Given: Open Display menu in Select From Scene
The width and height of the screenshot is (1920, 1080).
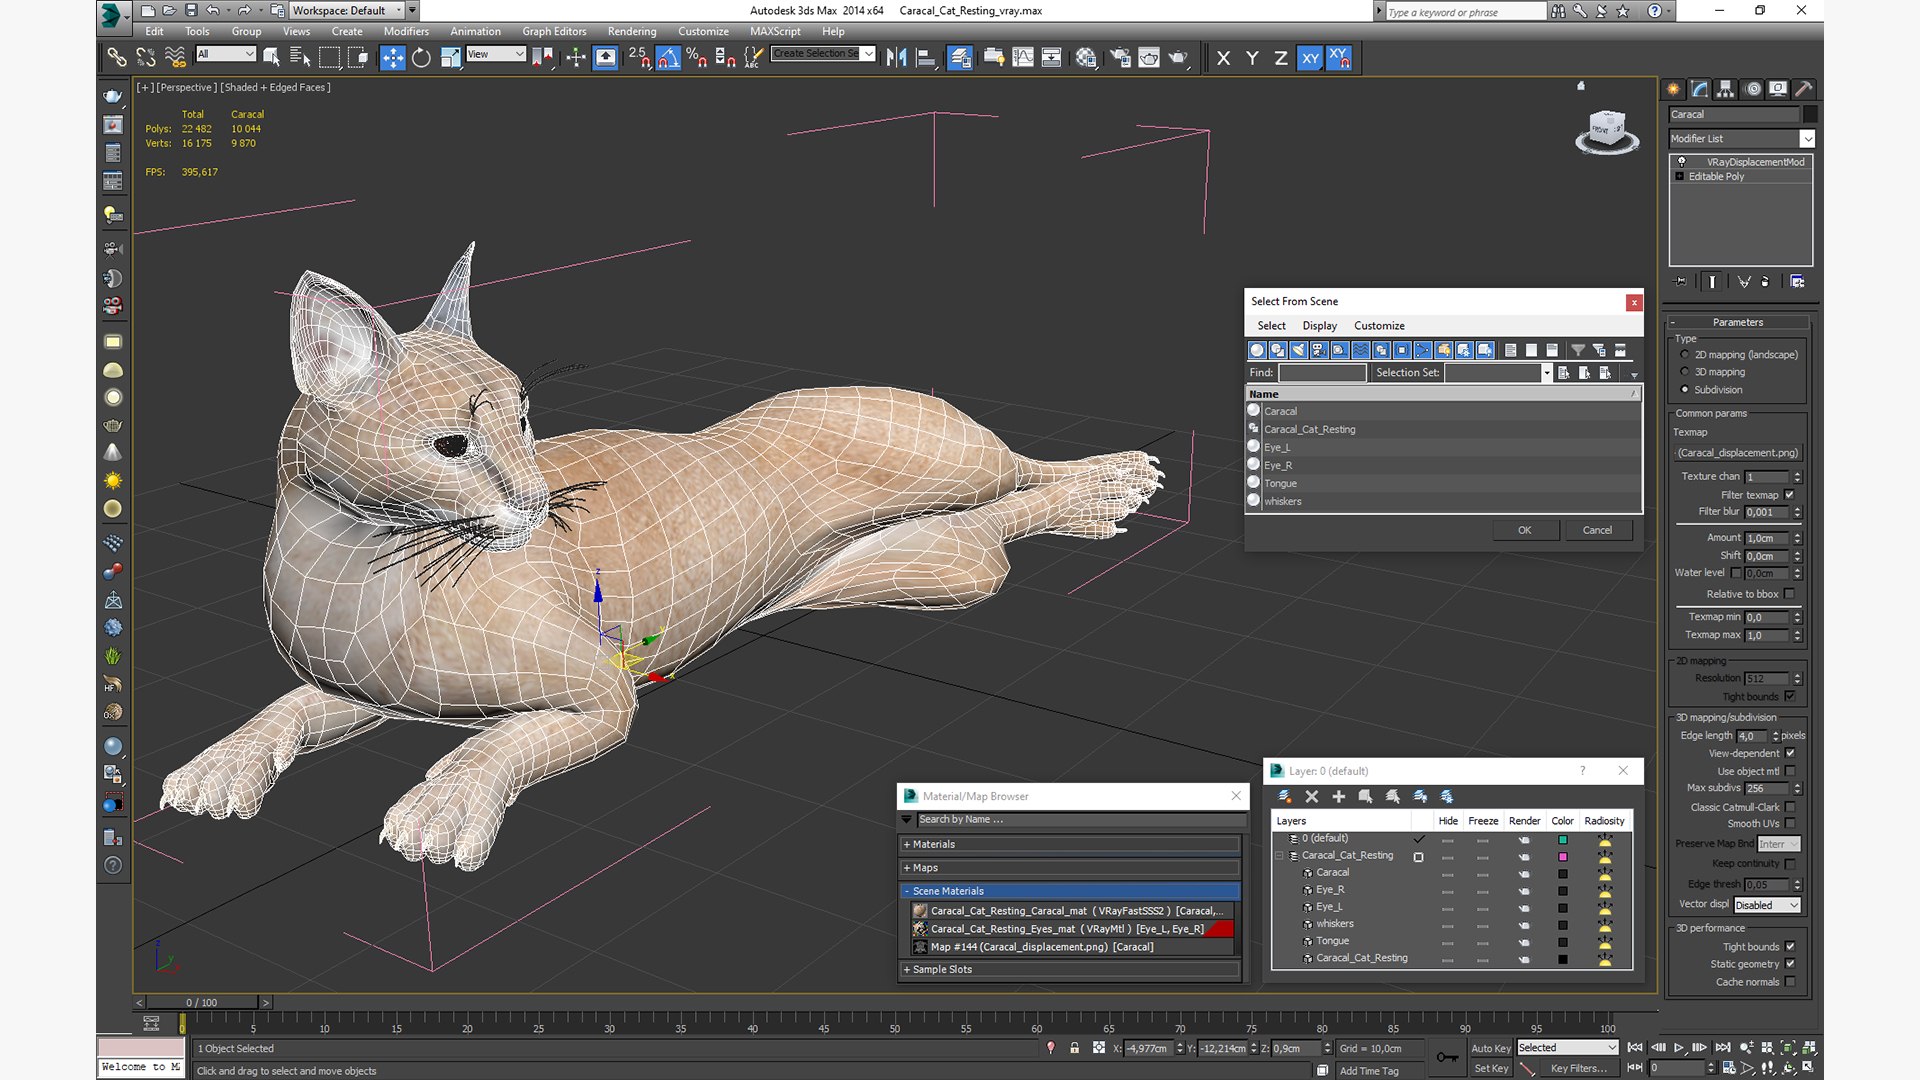Looking at the screenshot, I should coord(1319,326).
